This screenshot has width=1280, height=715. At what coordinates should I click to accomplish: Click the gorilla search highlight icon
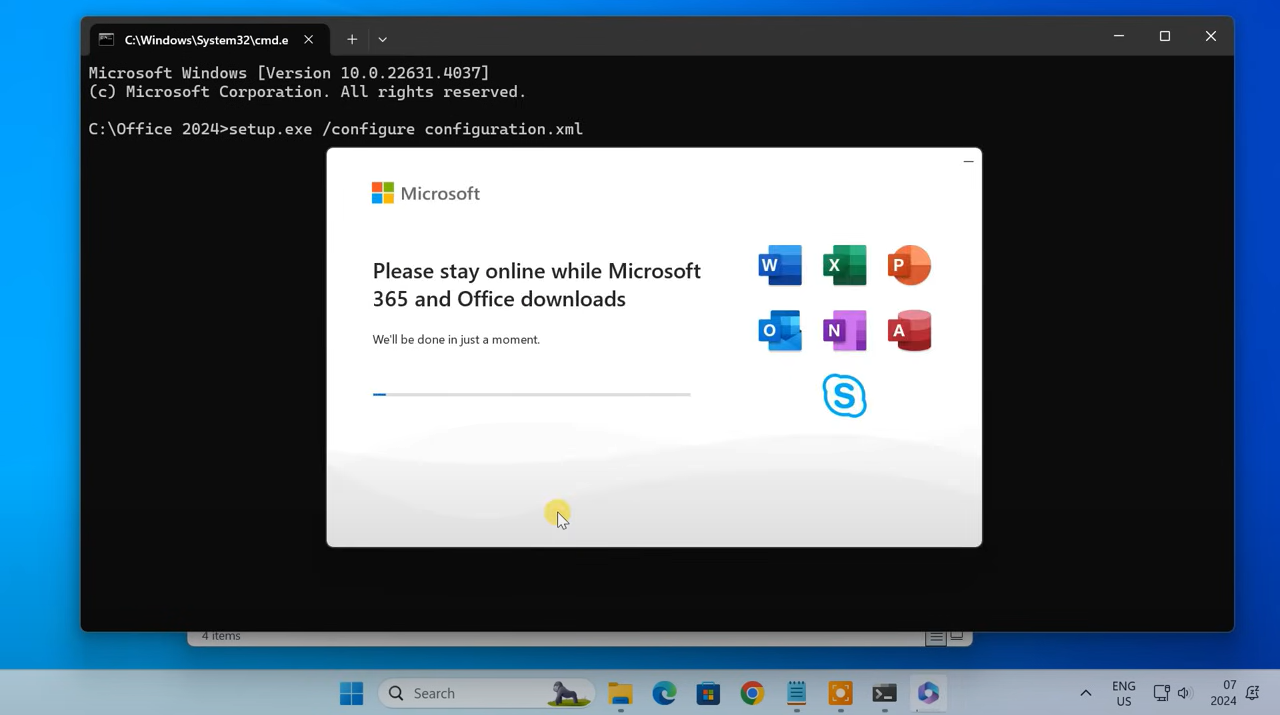[568, 693]
